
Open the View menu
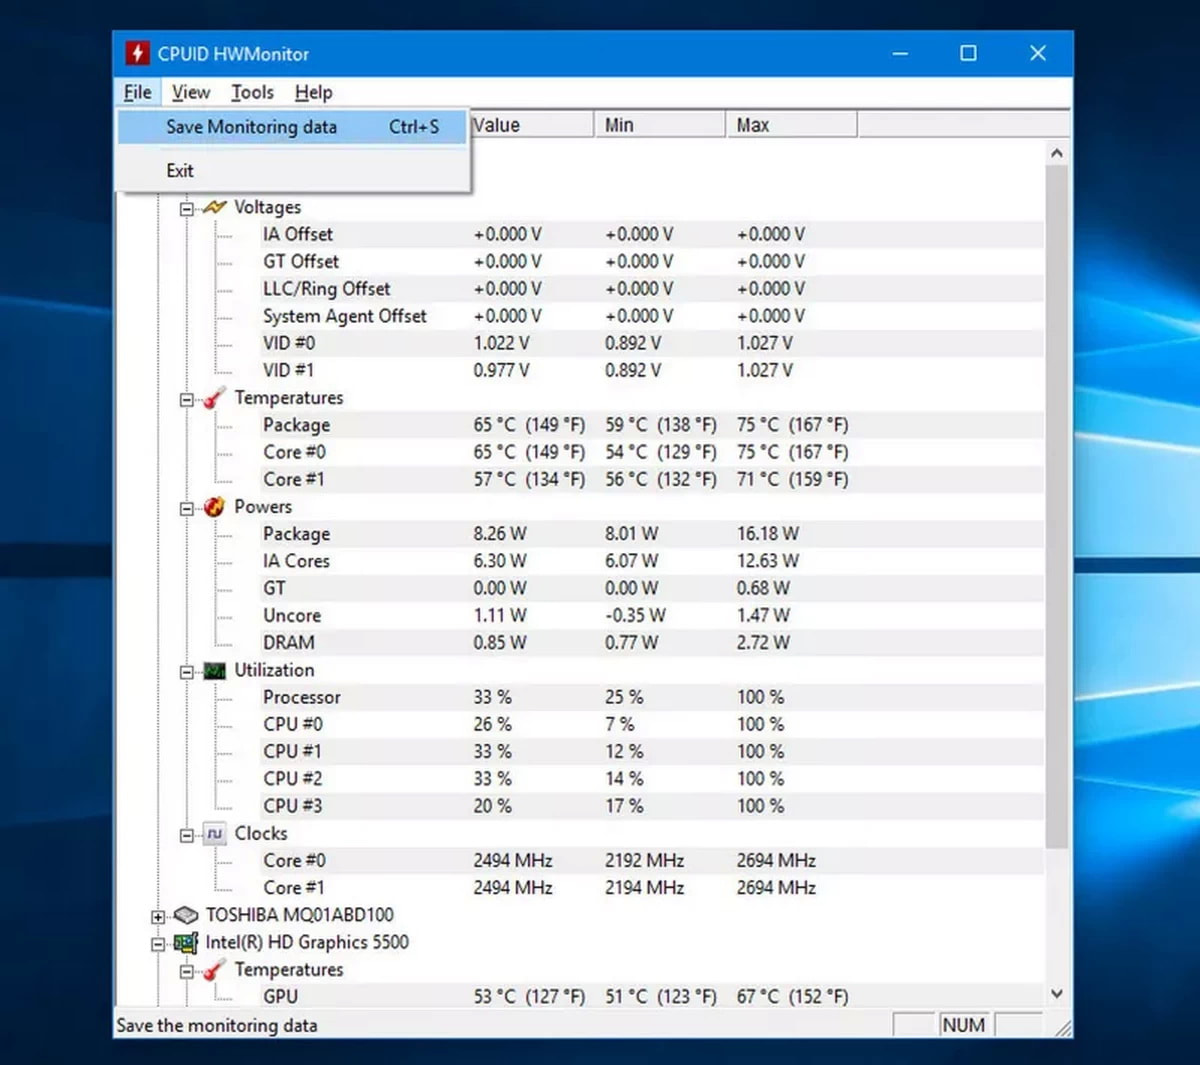point(190,92)
